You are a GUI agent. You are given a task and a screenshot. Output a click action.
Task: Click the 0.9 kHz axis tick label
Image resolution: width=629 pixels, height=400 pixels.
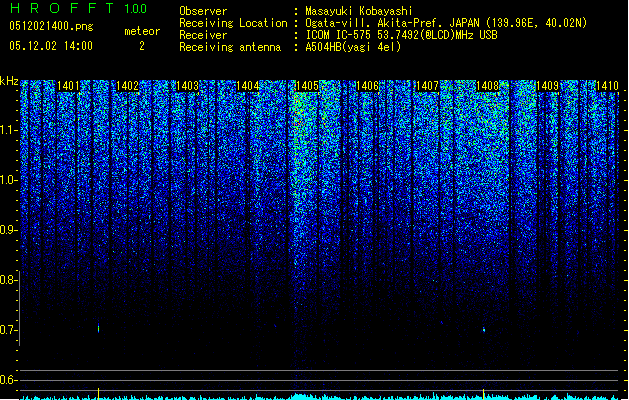9,230
